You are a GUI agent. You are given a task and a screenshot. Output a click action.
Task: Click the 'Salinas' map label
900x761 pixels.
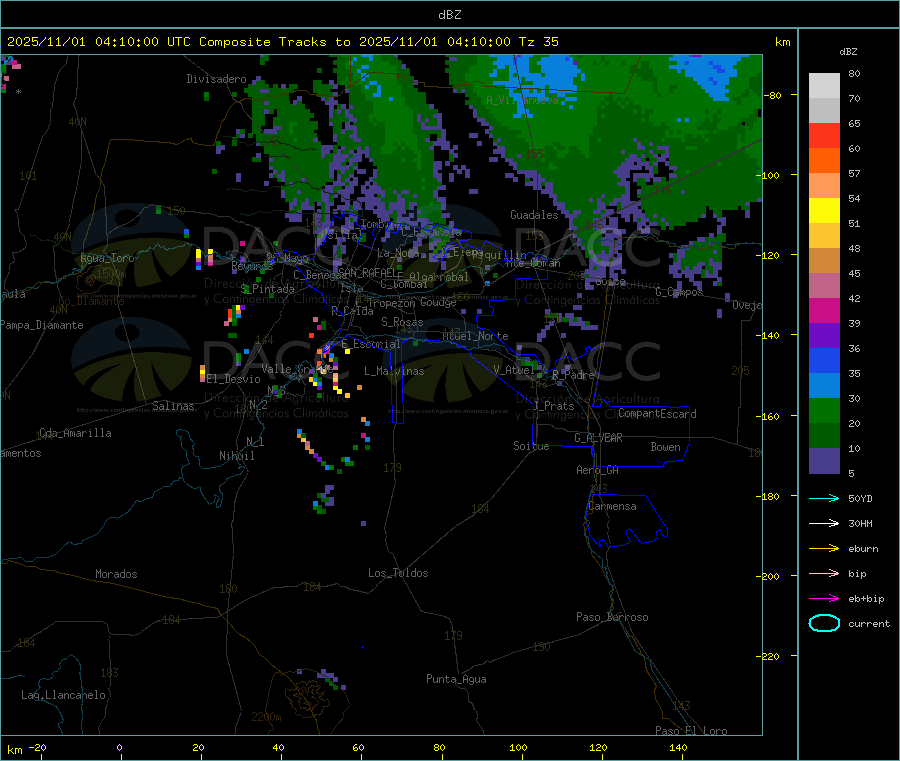[173, 406]
